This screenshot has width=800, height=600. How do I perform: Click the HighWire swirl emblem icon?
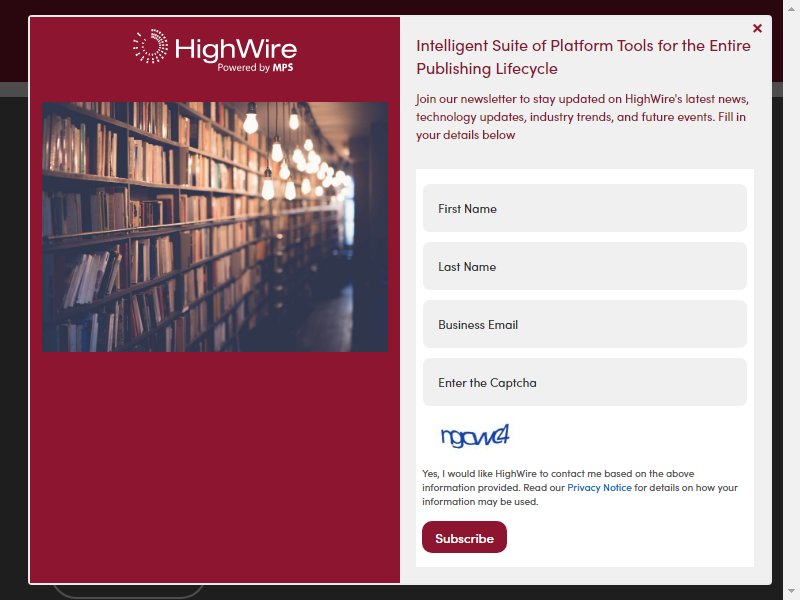click(x=150, y=46)
